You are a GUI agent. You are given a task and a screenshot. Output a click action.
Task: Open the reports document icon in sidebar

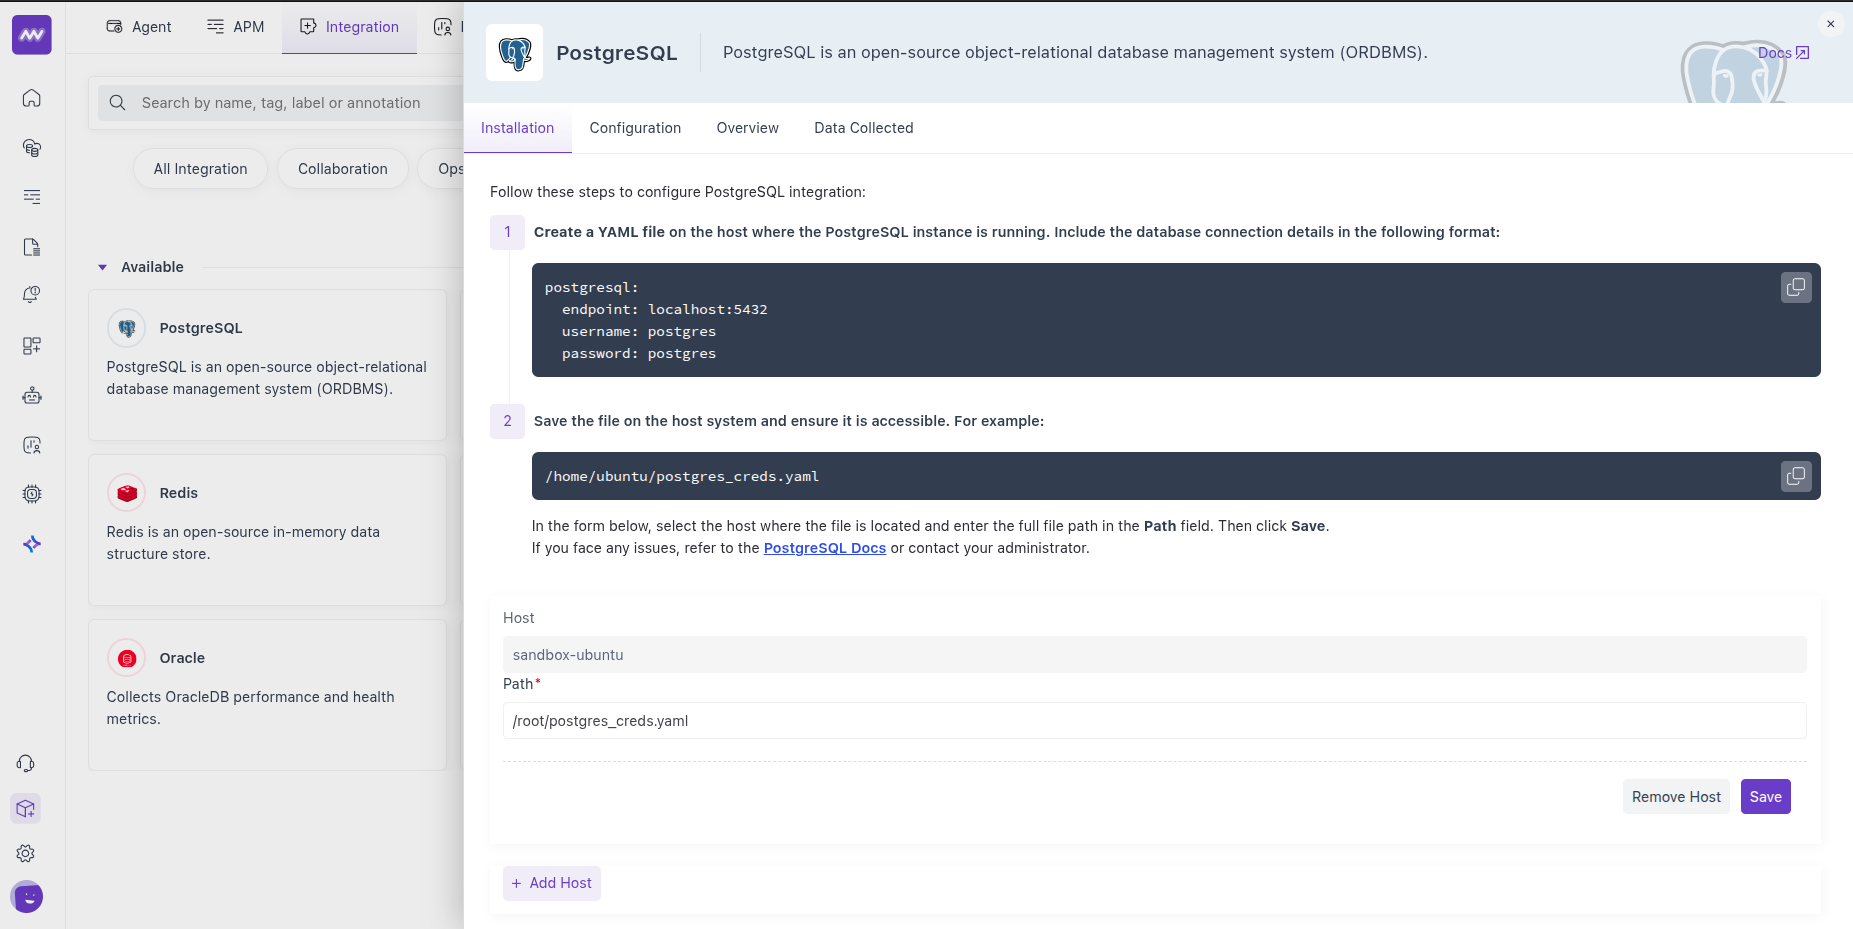point(31,247)
